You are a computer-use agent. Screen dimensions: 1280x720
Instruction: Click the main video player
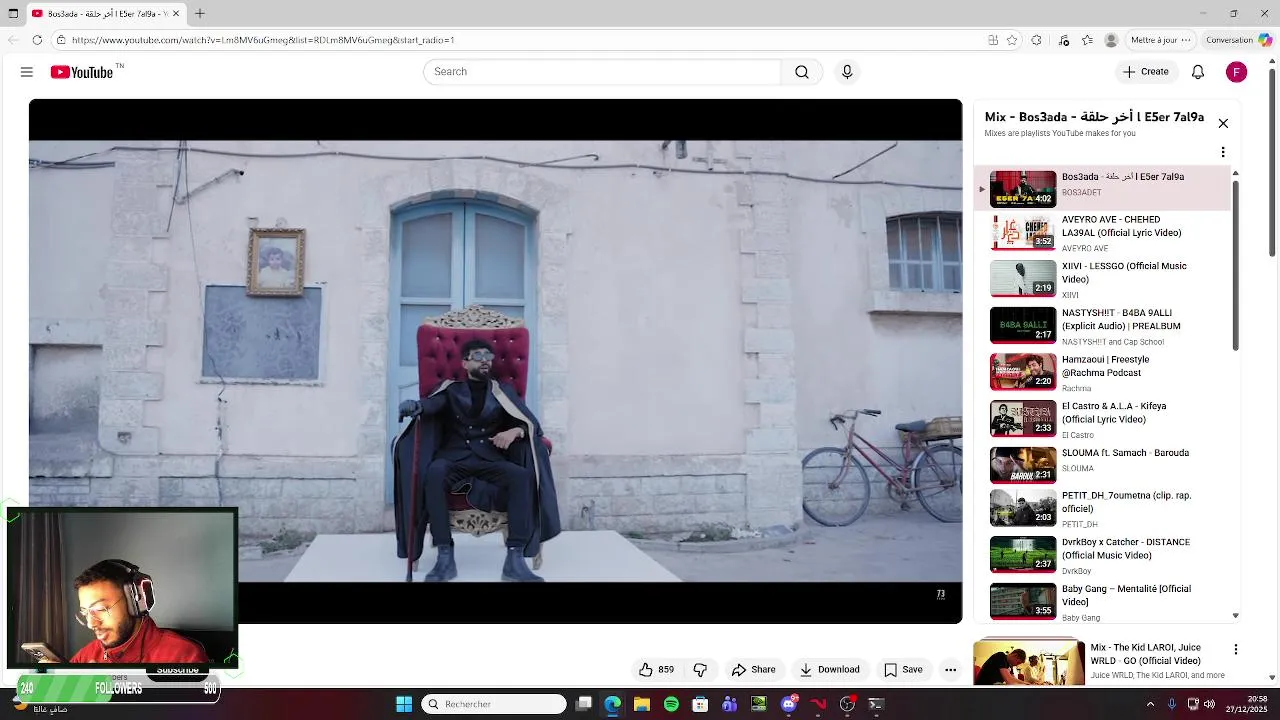click(x=495, y=361)
